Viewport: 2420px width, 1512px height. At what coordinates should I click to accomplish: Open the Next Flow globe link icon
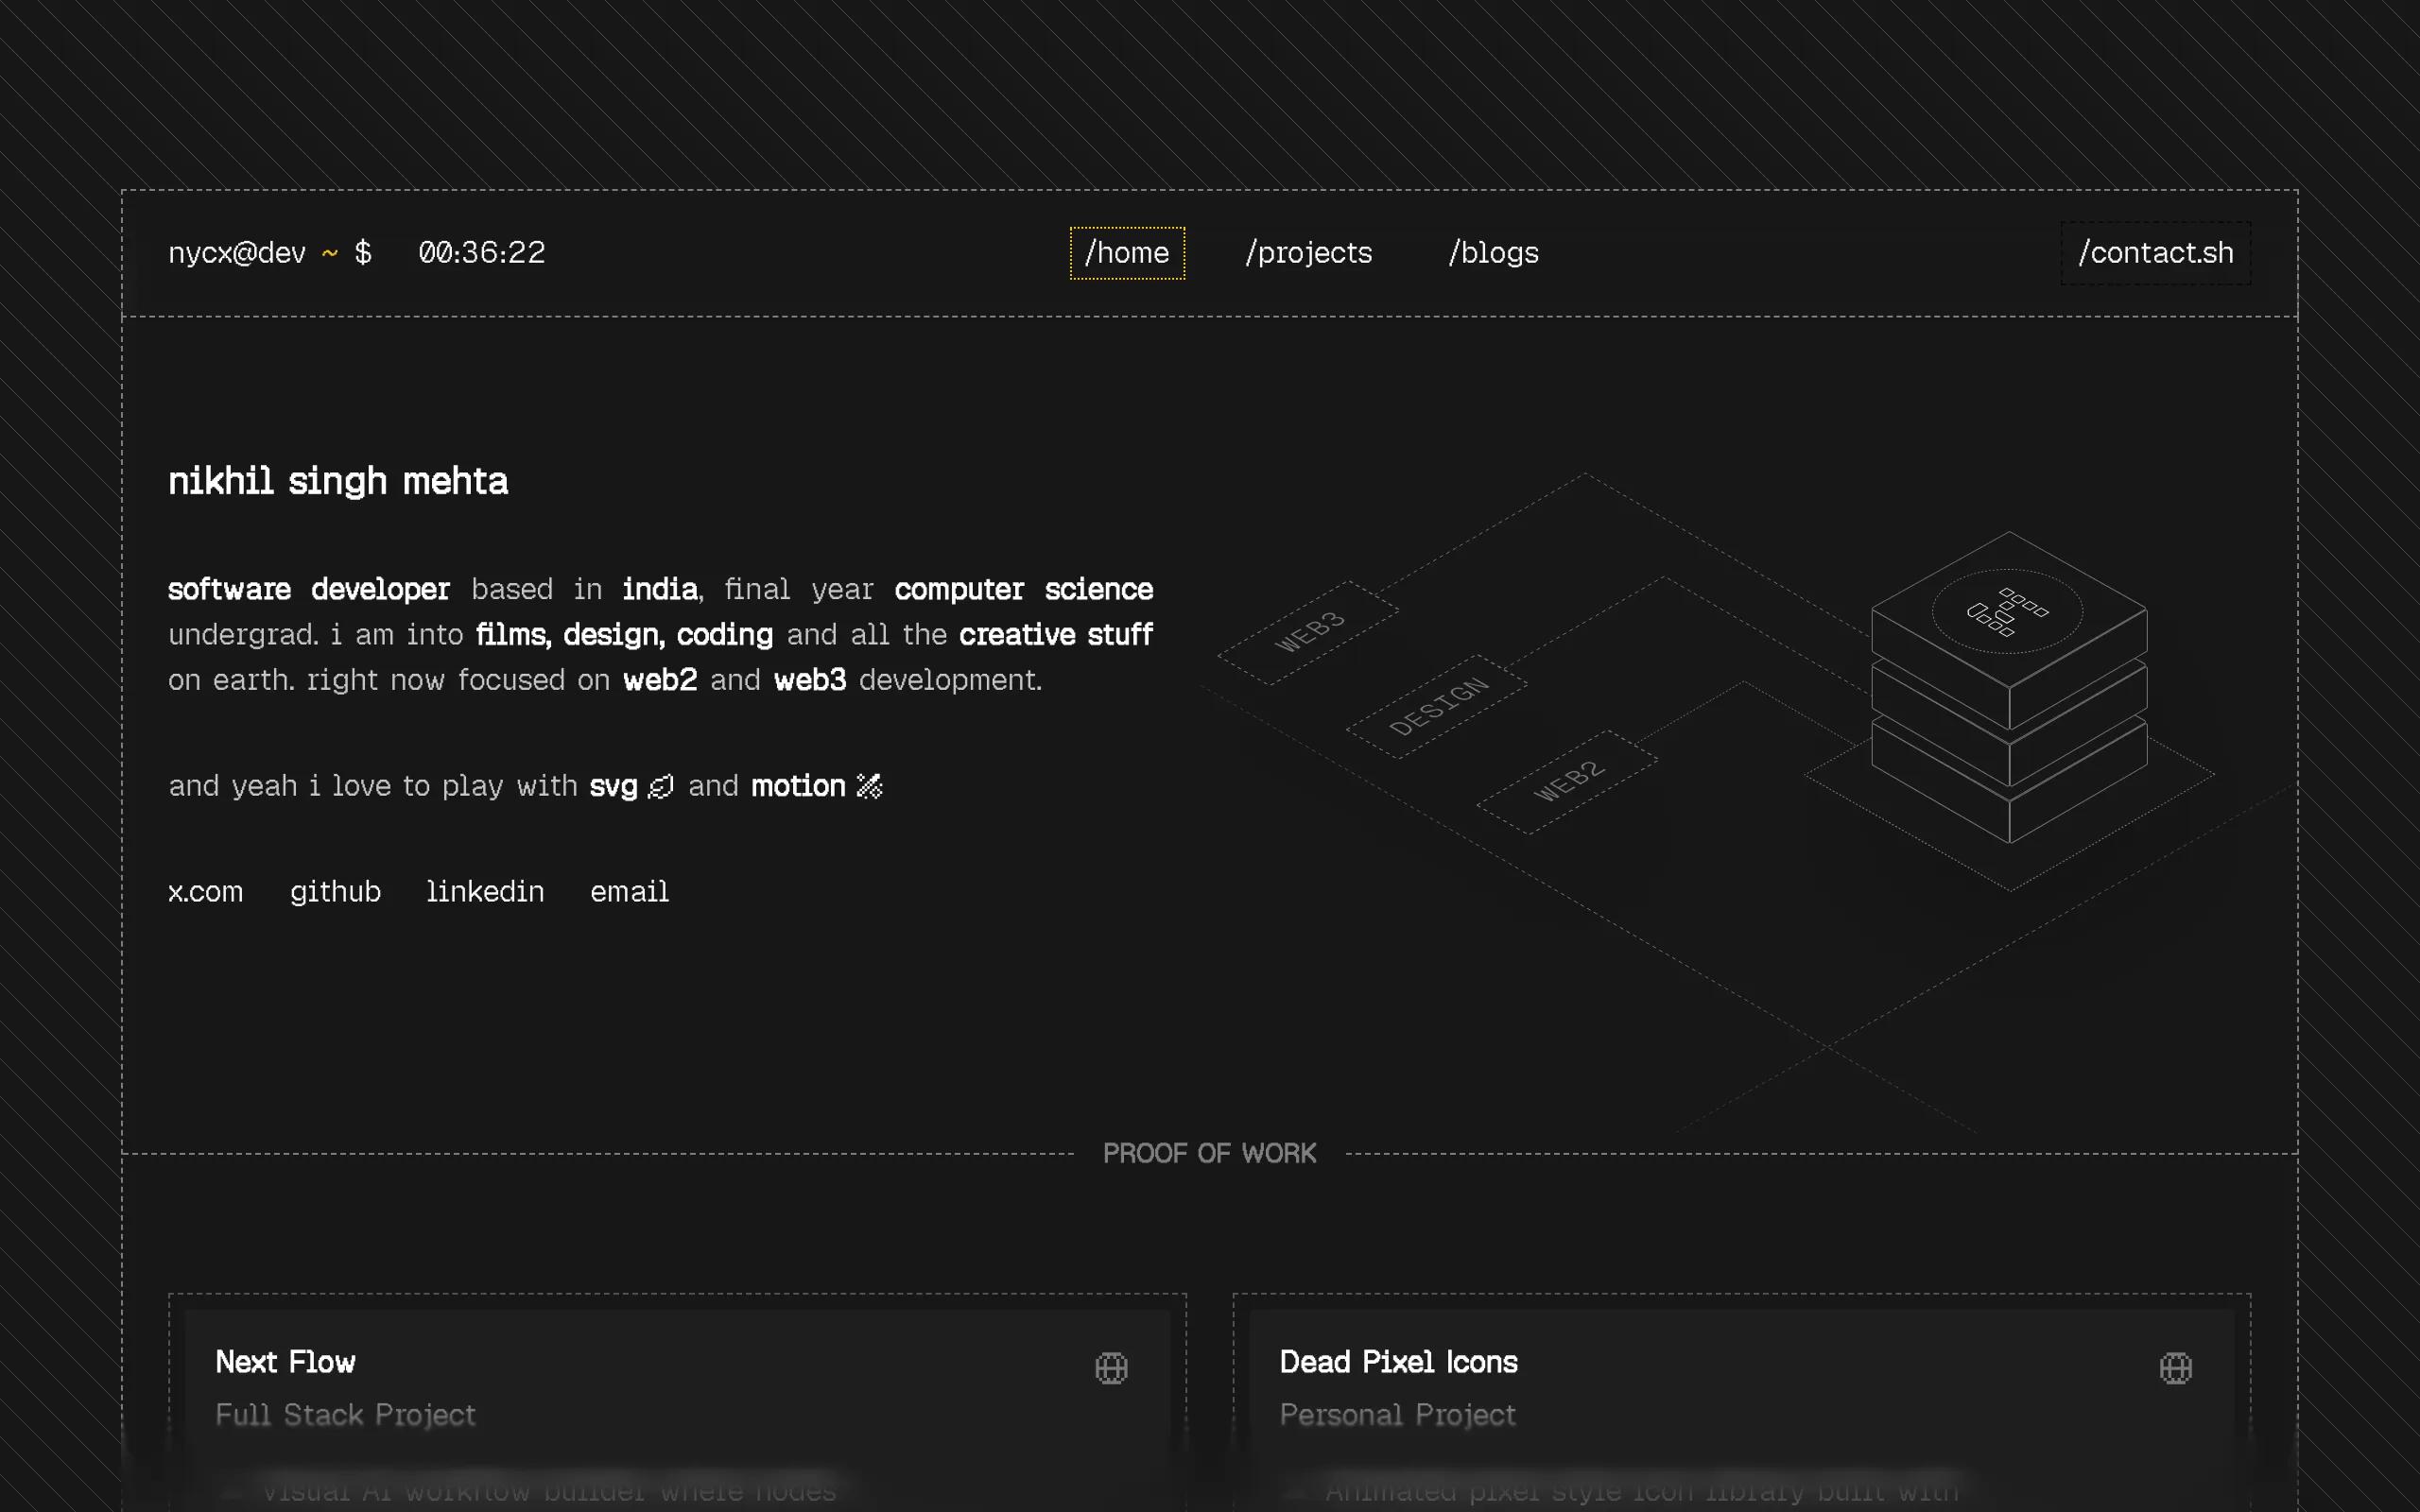click(x=1111, y=1367)
